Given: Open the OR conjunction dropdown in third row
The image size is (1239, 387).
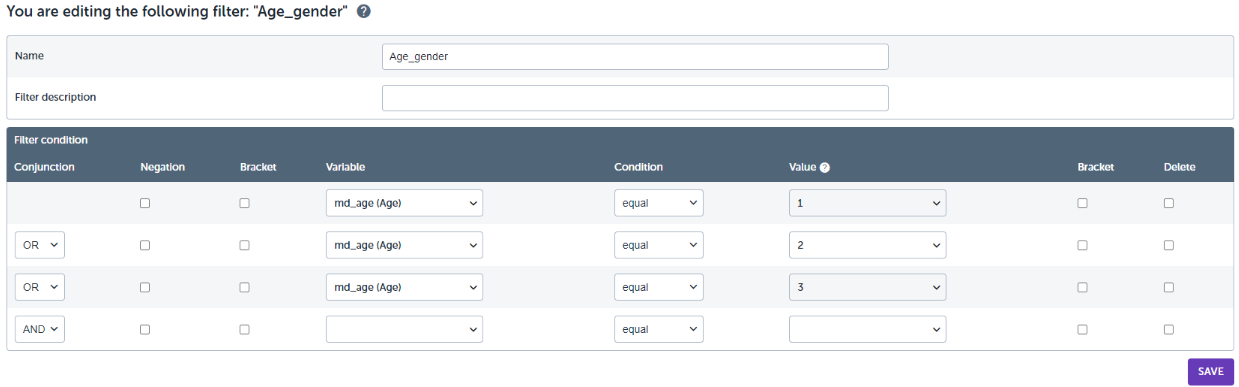Looking at the screenshot, I should click(40, 287).
